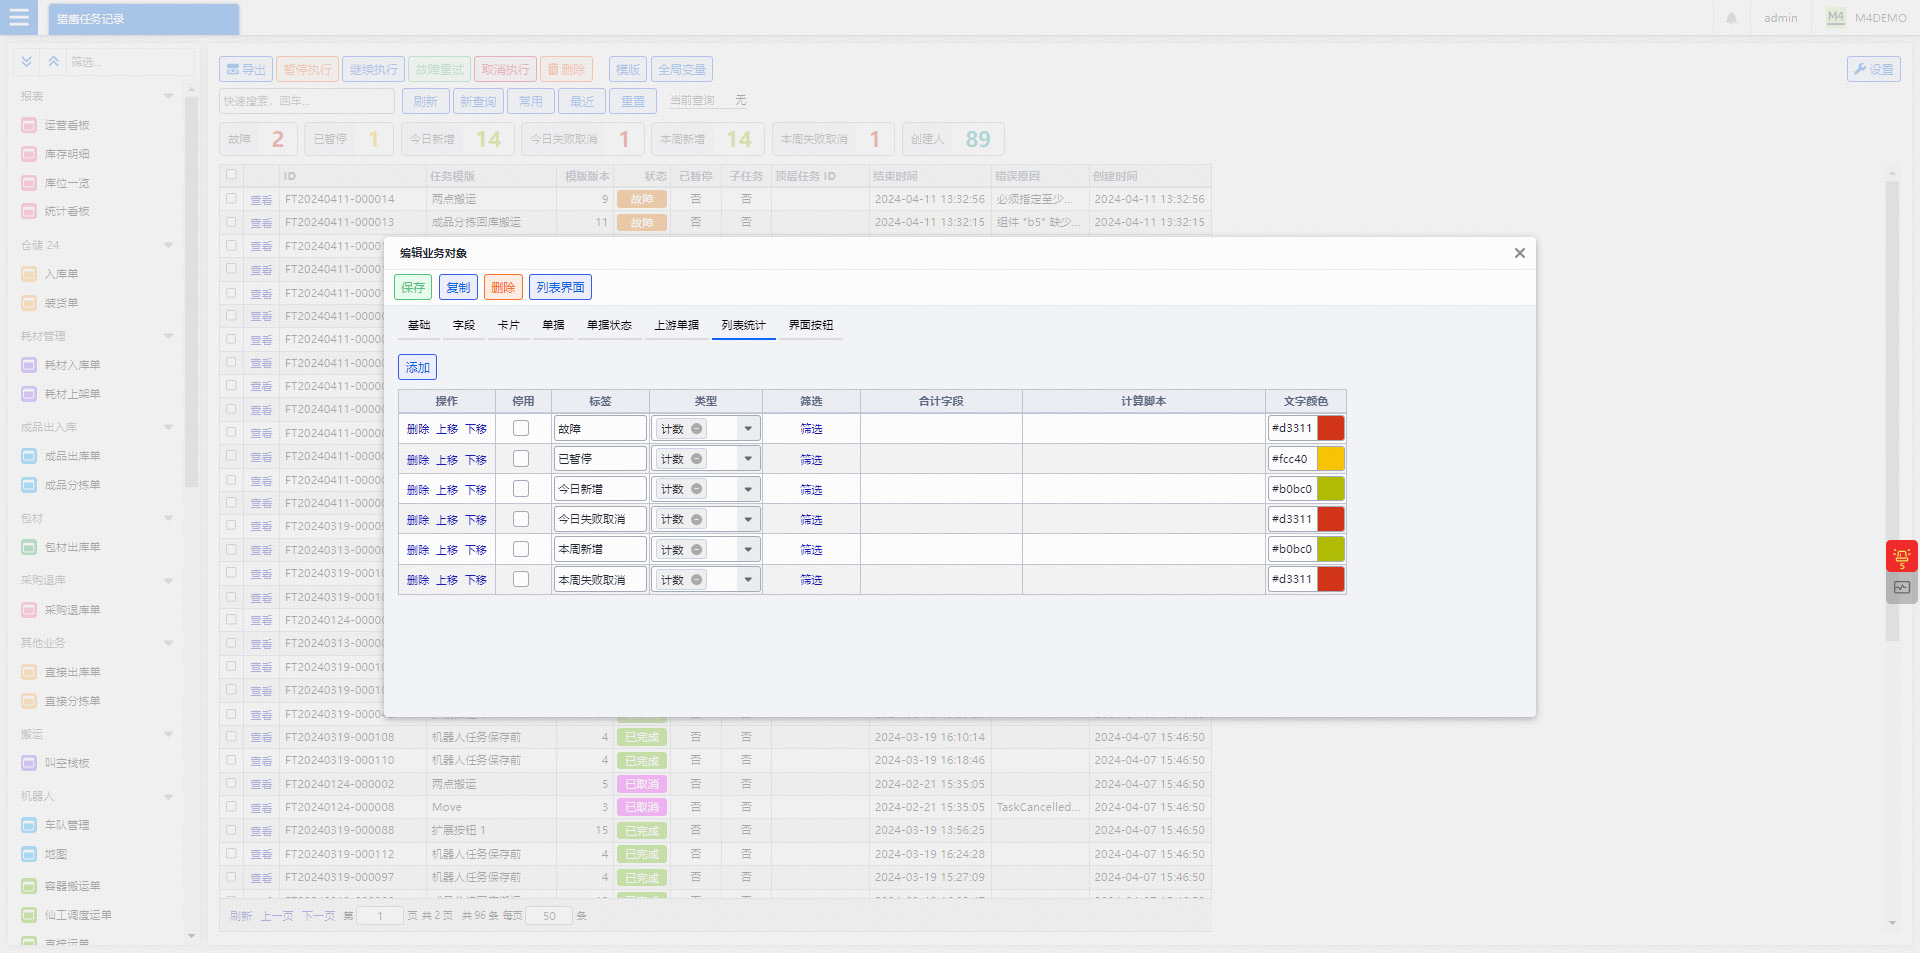Image resolution: width=1920 pixels, height=953 pixels.
Task: Toggle 停用 checkbox for 故障 row
Action: pyautogui.click(x=521, y=428)
